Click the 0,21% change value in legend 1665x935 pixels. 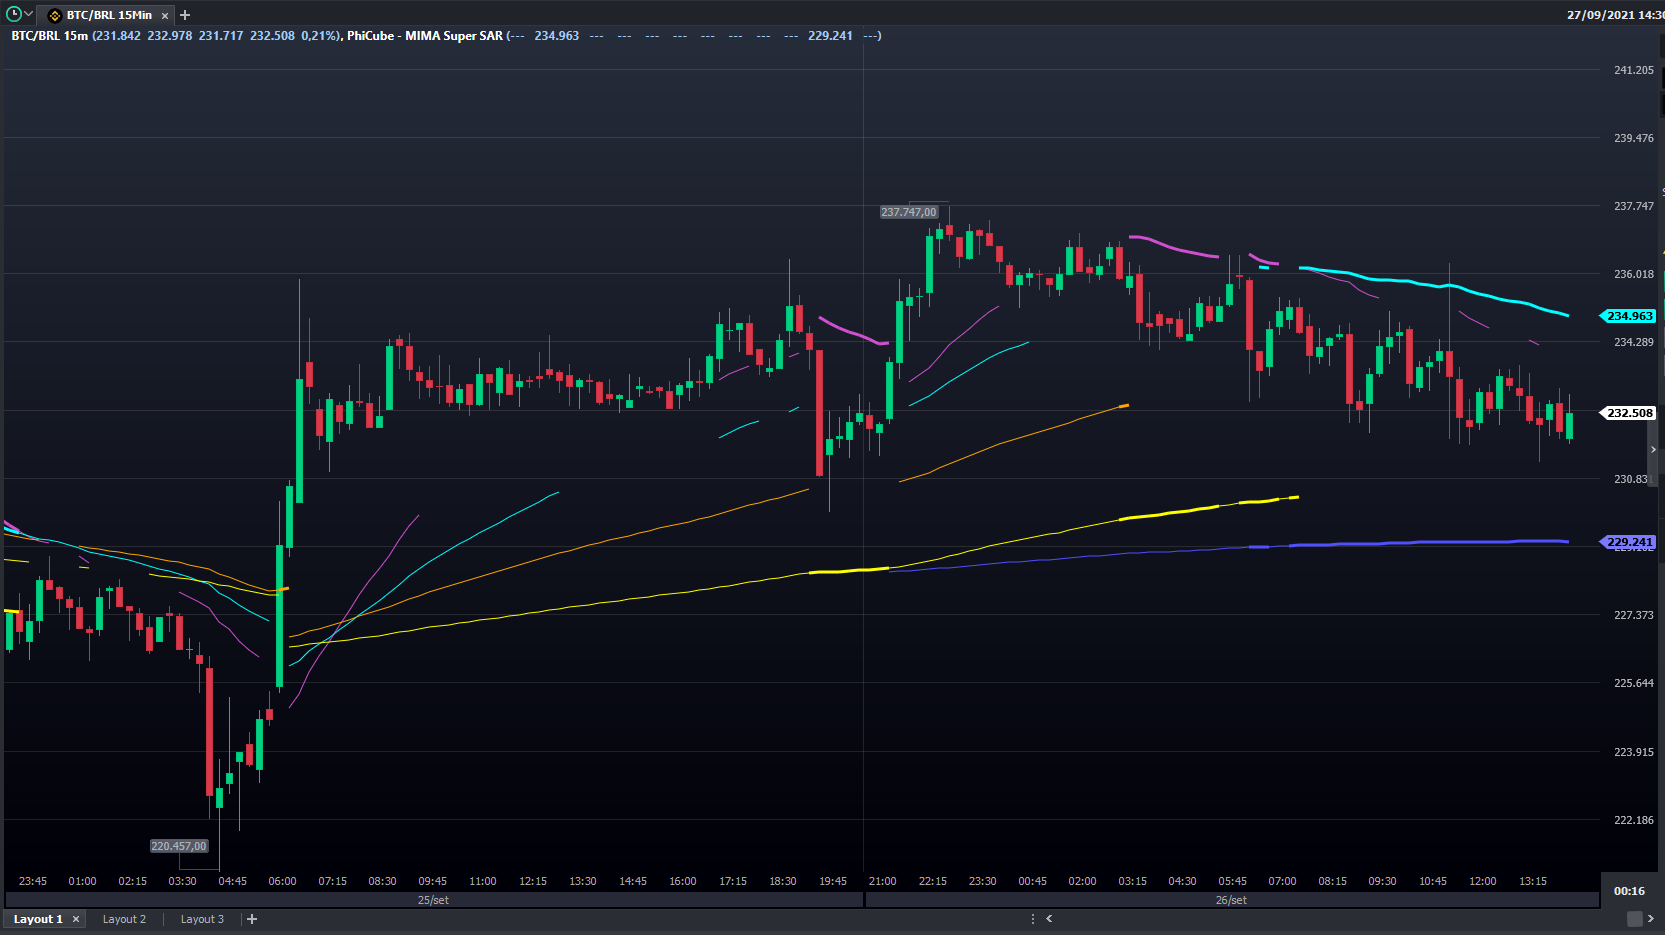click(319, 36)
